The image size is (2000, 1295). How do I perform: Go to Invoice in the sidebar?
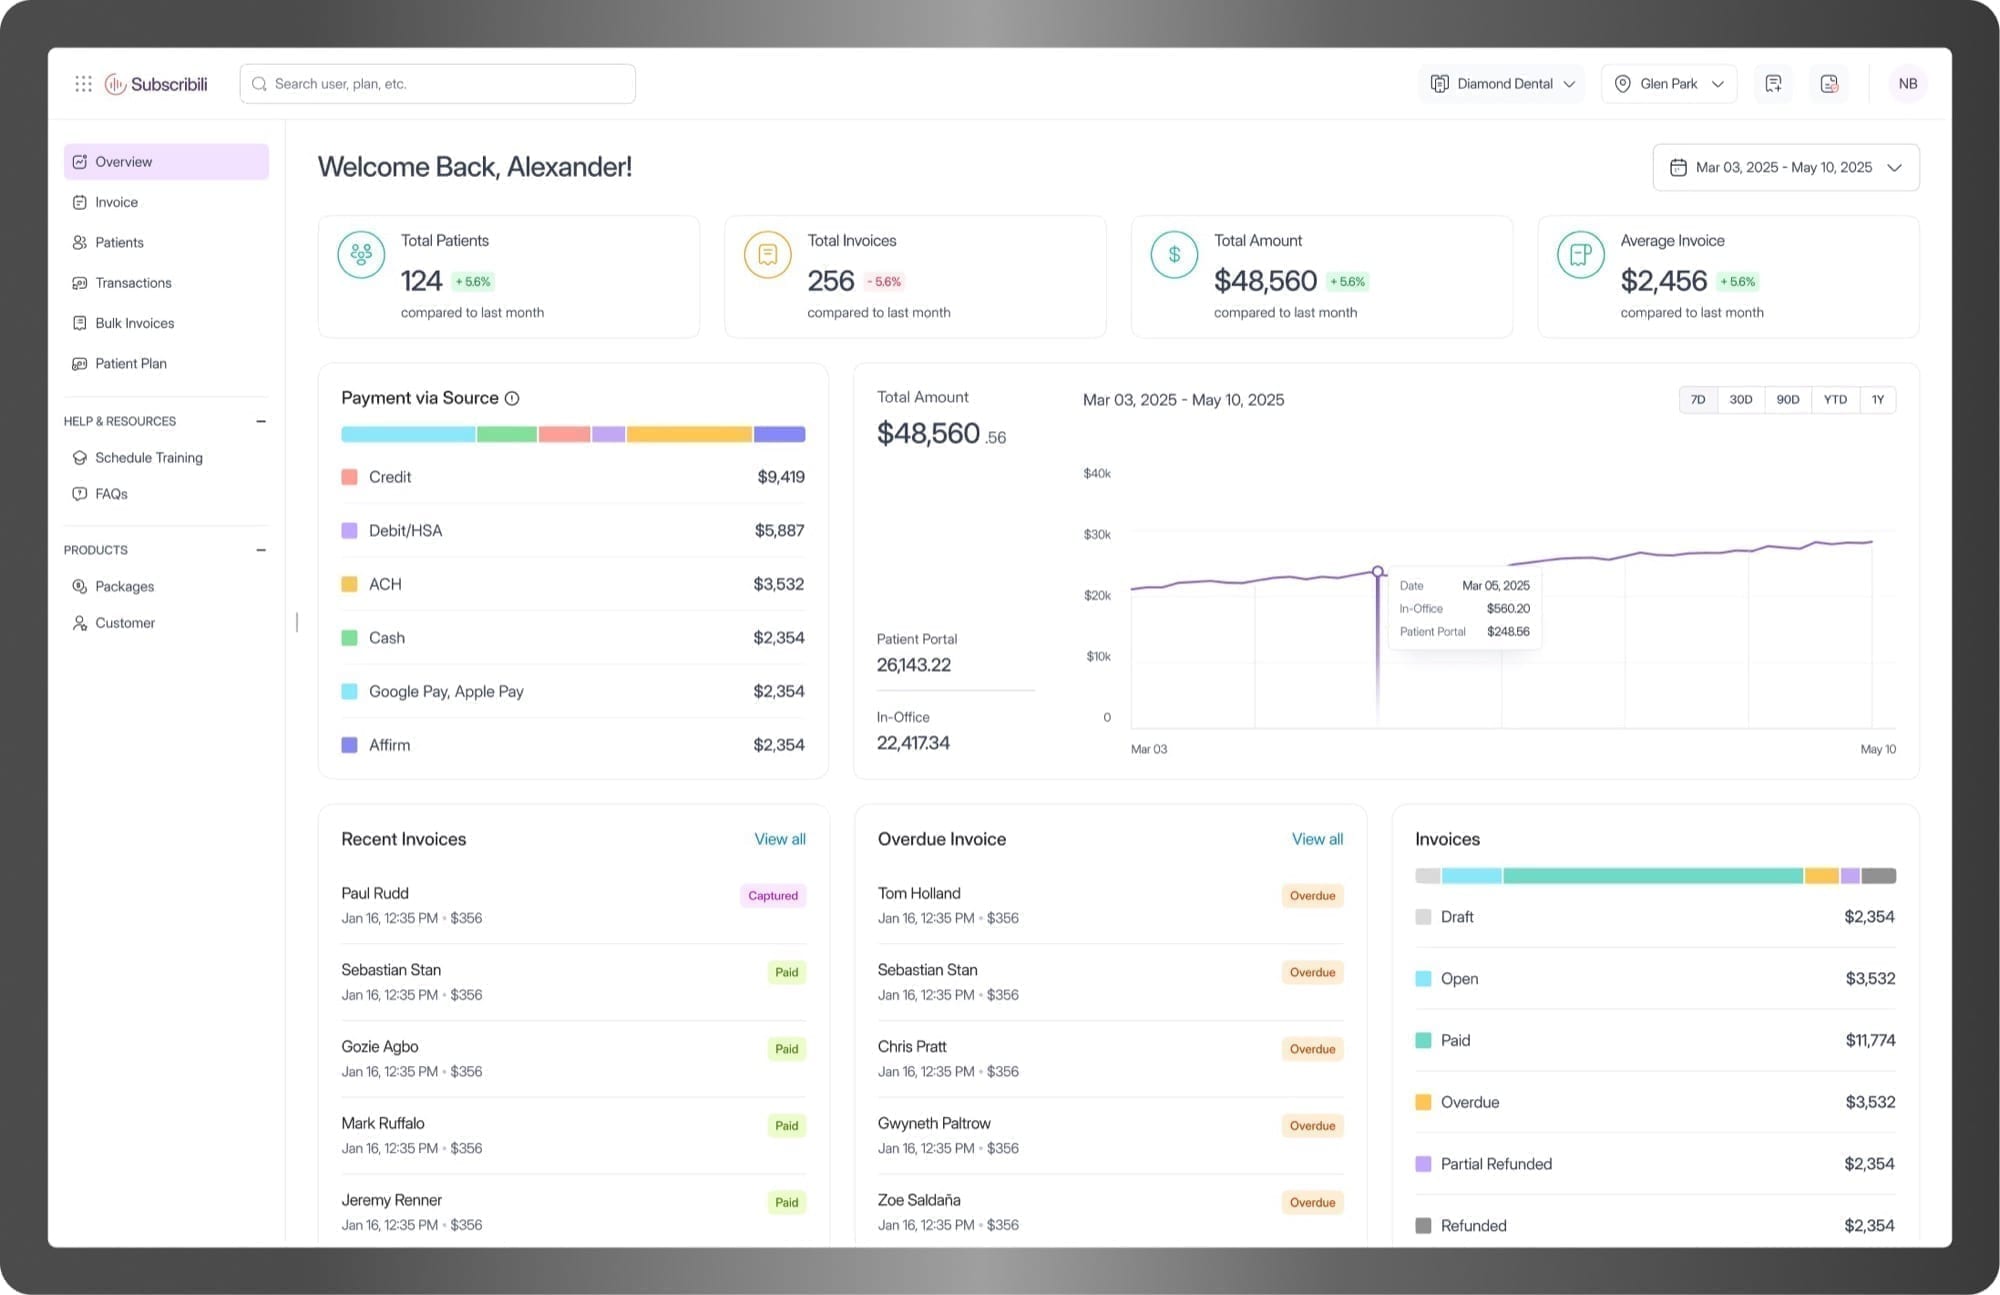pyautogui.click(x=166, y=202)
